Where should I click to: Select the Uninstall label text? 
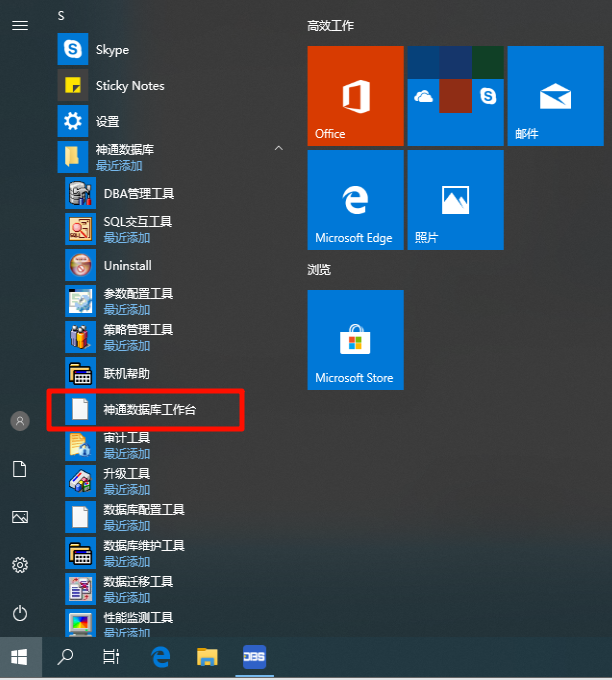click(x=128, y=265)
